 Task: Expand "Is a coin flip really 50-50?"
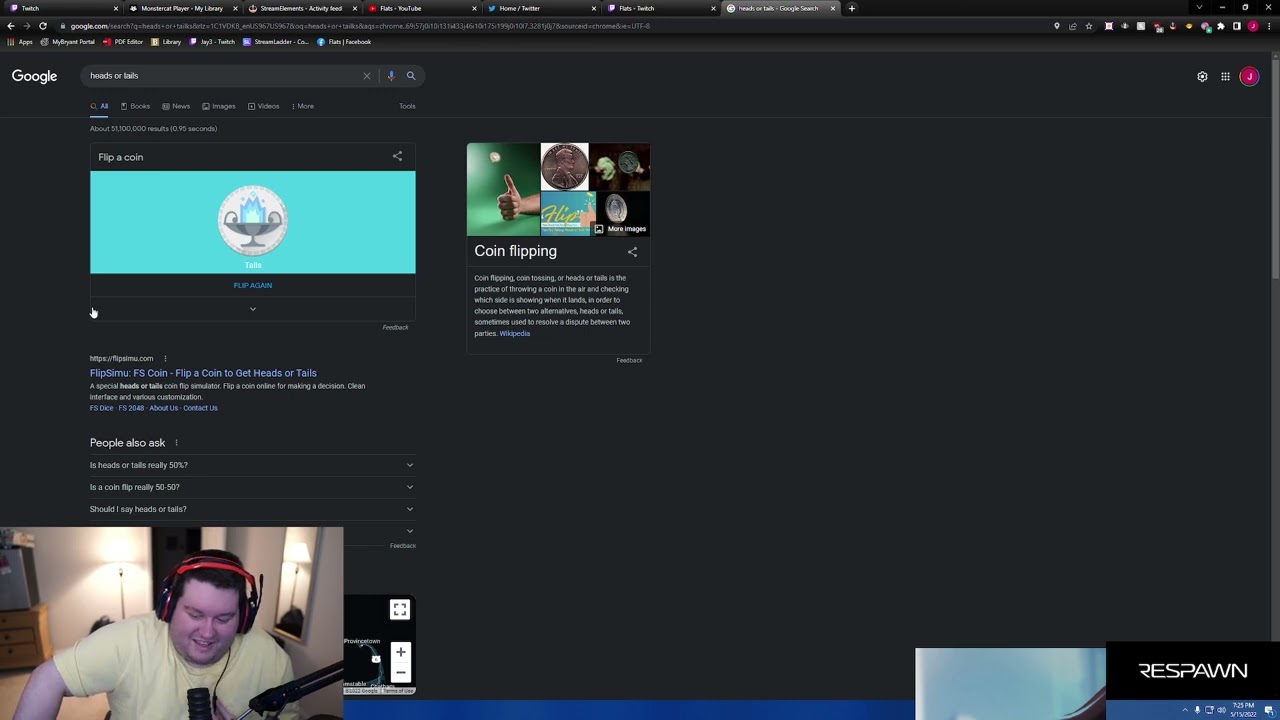tap(252, 487)
